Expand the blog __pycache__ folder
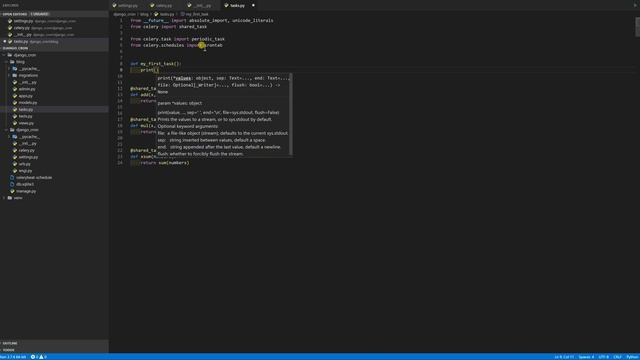Screen dimensions: 640x360 (29, 69)
